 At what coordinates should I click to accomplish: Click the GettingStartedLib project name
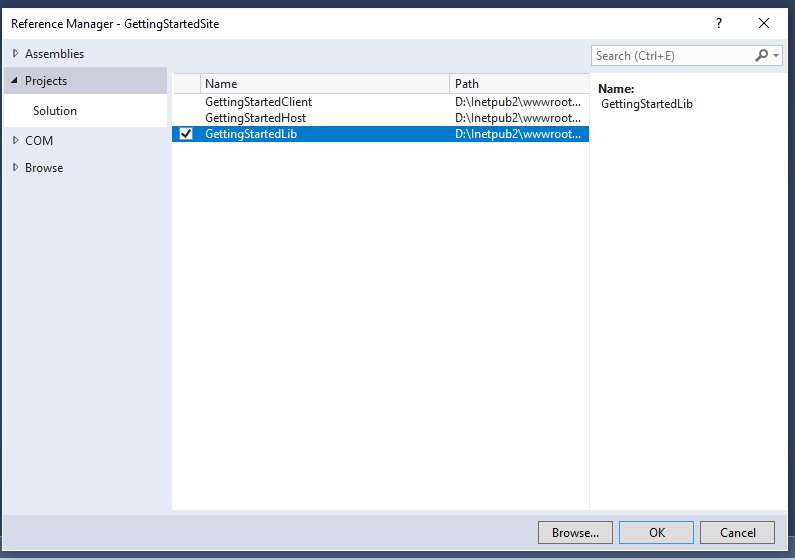[251, 134]
